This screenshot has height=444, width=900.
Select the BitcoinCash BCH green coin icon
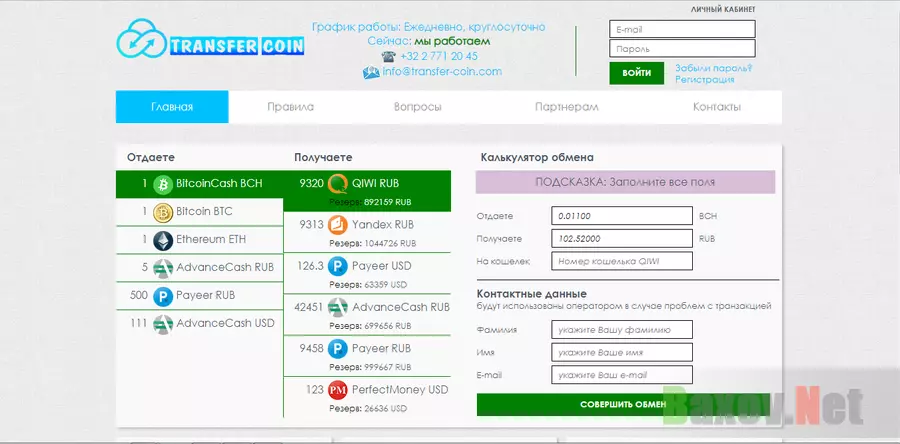coord(163,184)
